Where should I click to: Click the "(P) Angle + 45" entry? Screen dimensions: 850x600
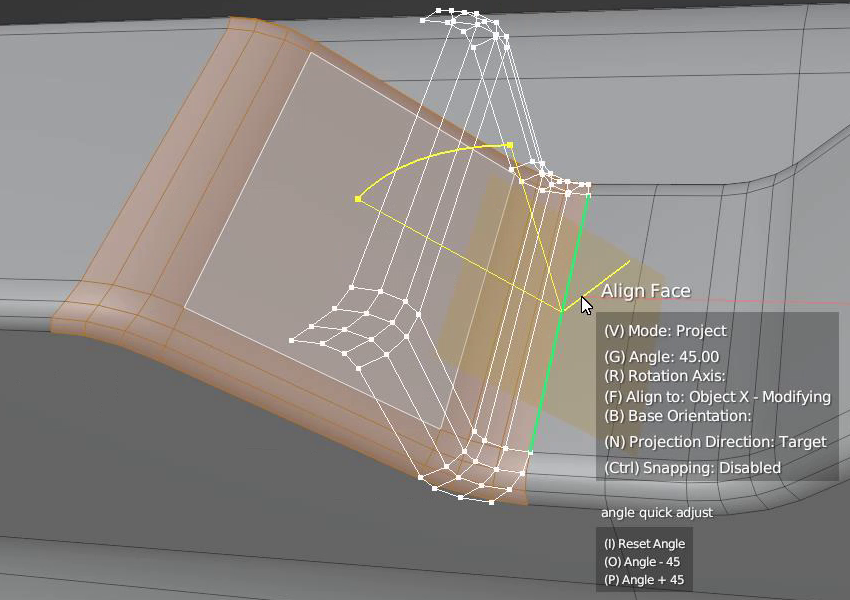[644, 579]
